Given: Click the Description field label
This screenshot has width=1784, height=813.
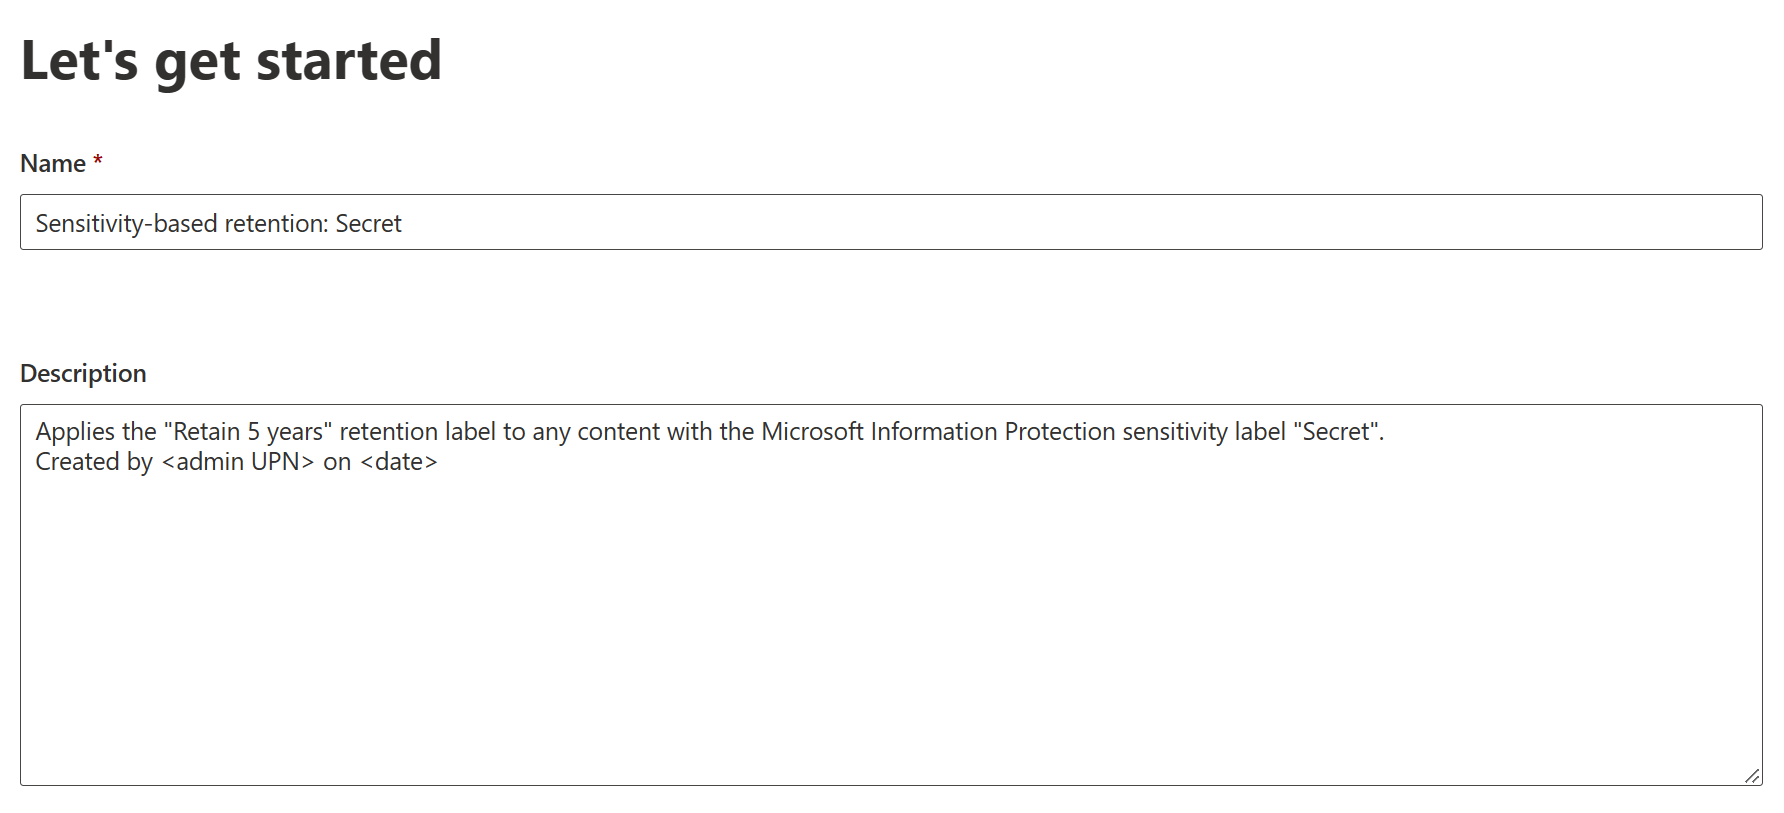Looking at the screenshot, I should point(83,374).
